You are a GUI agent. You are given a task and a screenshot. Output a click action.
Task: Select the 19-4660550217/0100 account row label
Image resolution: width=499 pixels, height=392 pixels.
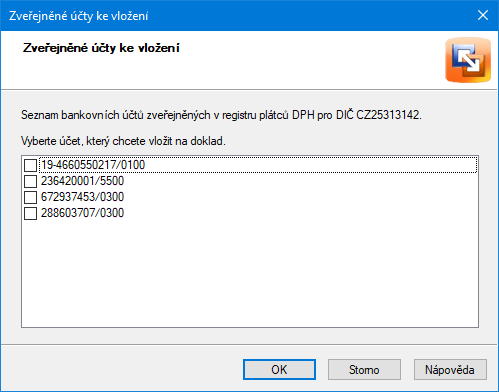click(x=93, y=165)
